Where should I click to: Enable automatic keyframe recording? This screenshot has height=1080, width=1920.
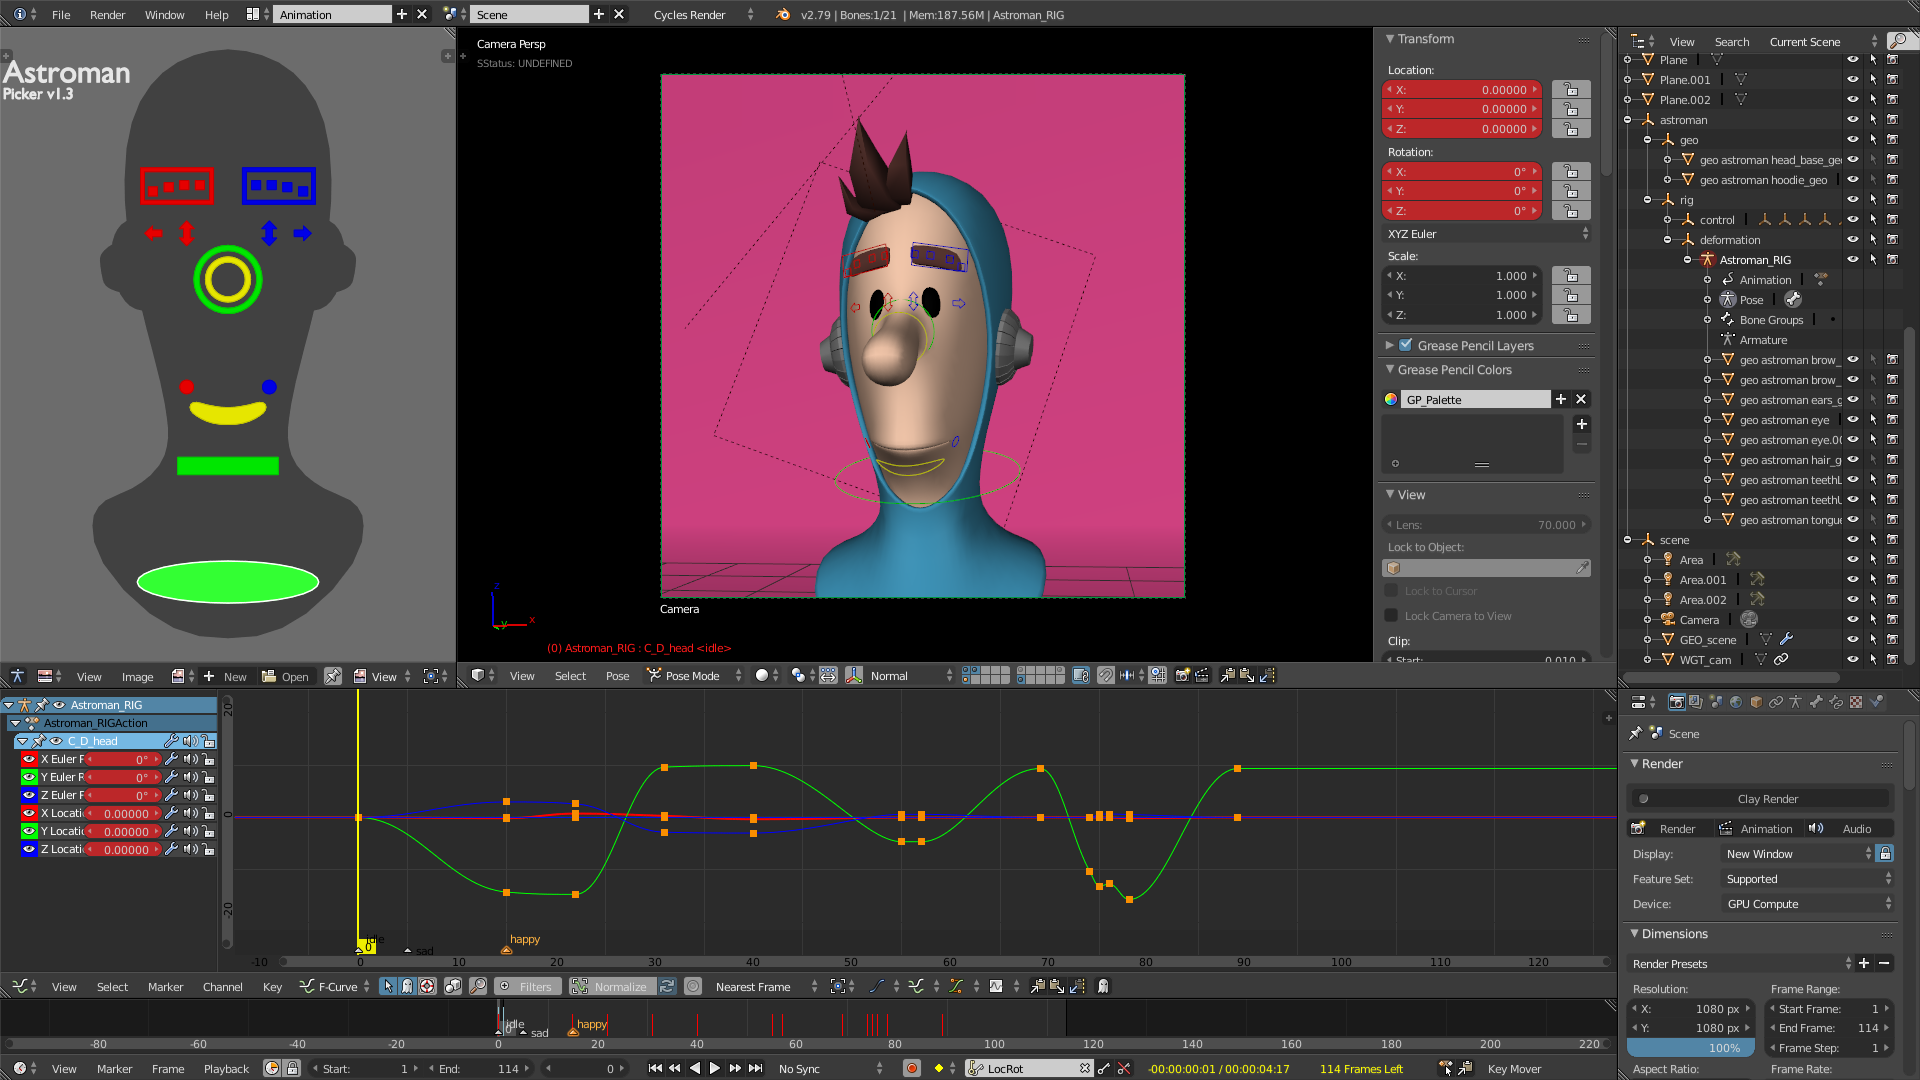coord(911,1068)
